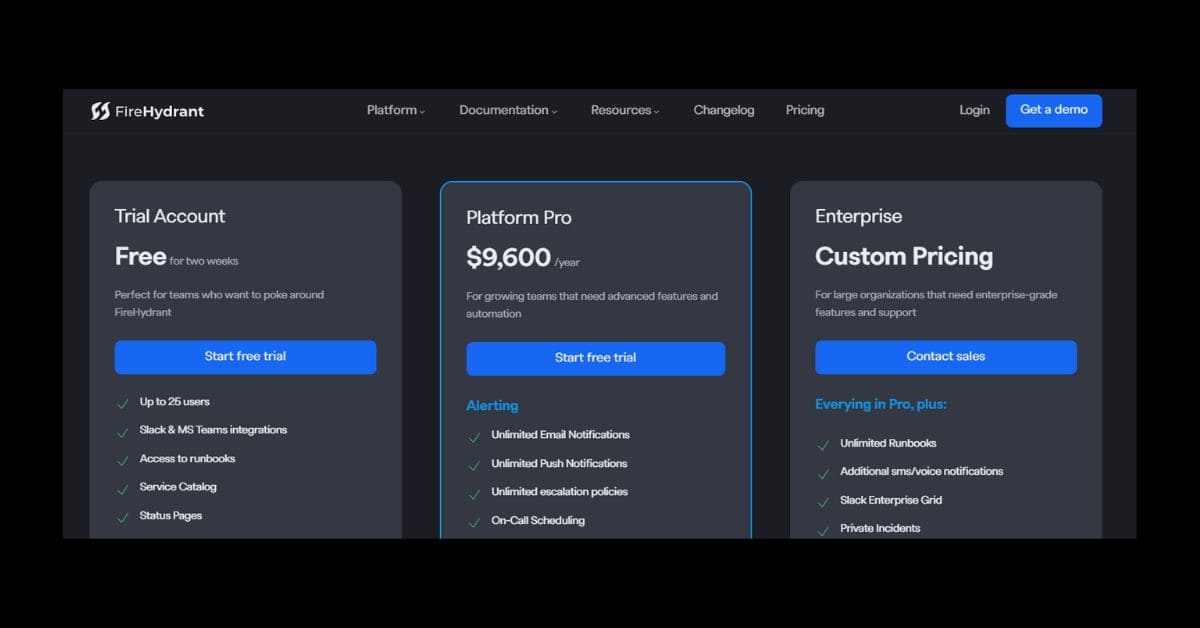Image resolution: width=1200 pixels, height=628 pixels.
Task: Click the Private Incidents text
Action: coord(880,528)
